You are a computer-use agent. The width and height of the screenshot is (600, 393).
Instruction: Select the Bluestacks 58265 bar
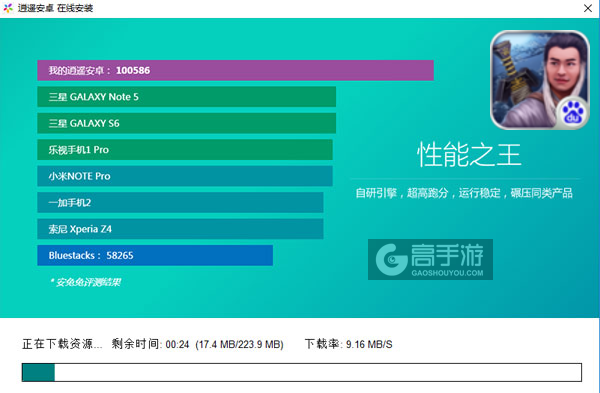[155, 255]
